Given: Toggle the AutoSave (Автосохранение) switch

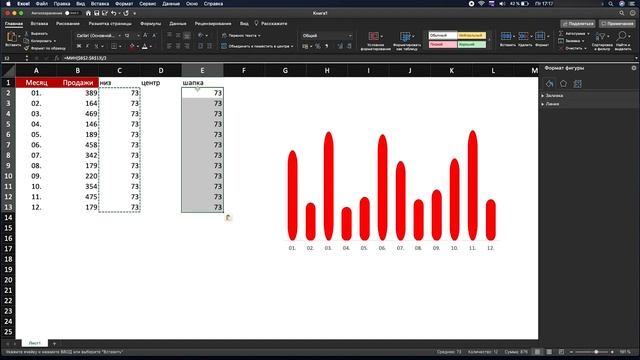Looking at the screenshot, I should point(72,13).
